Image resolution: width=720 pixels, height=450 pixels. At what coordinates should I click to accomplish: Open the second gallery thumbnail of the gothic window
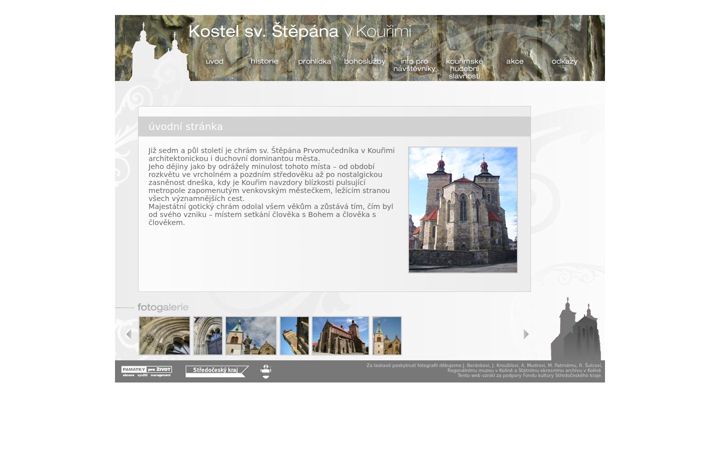pos(207,336)
